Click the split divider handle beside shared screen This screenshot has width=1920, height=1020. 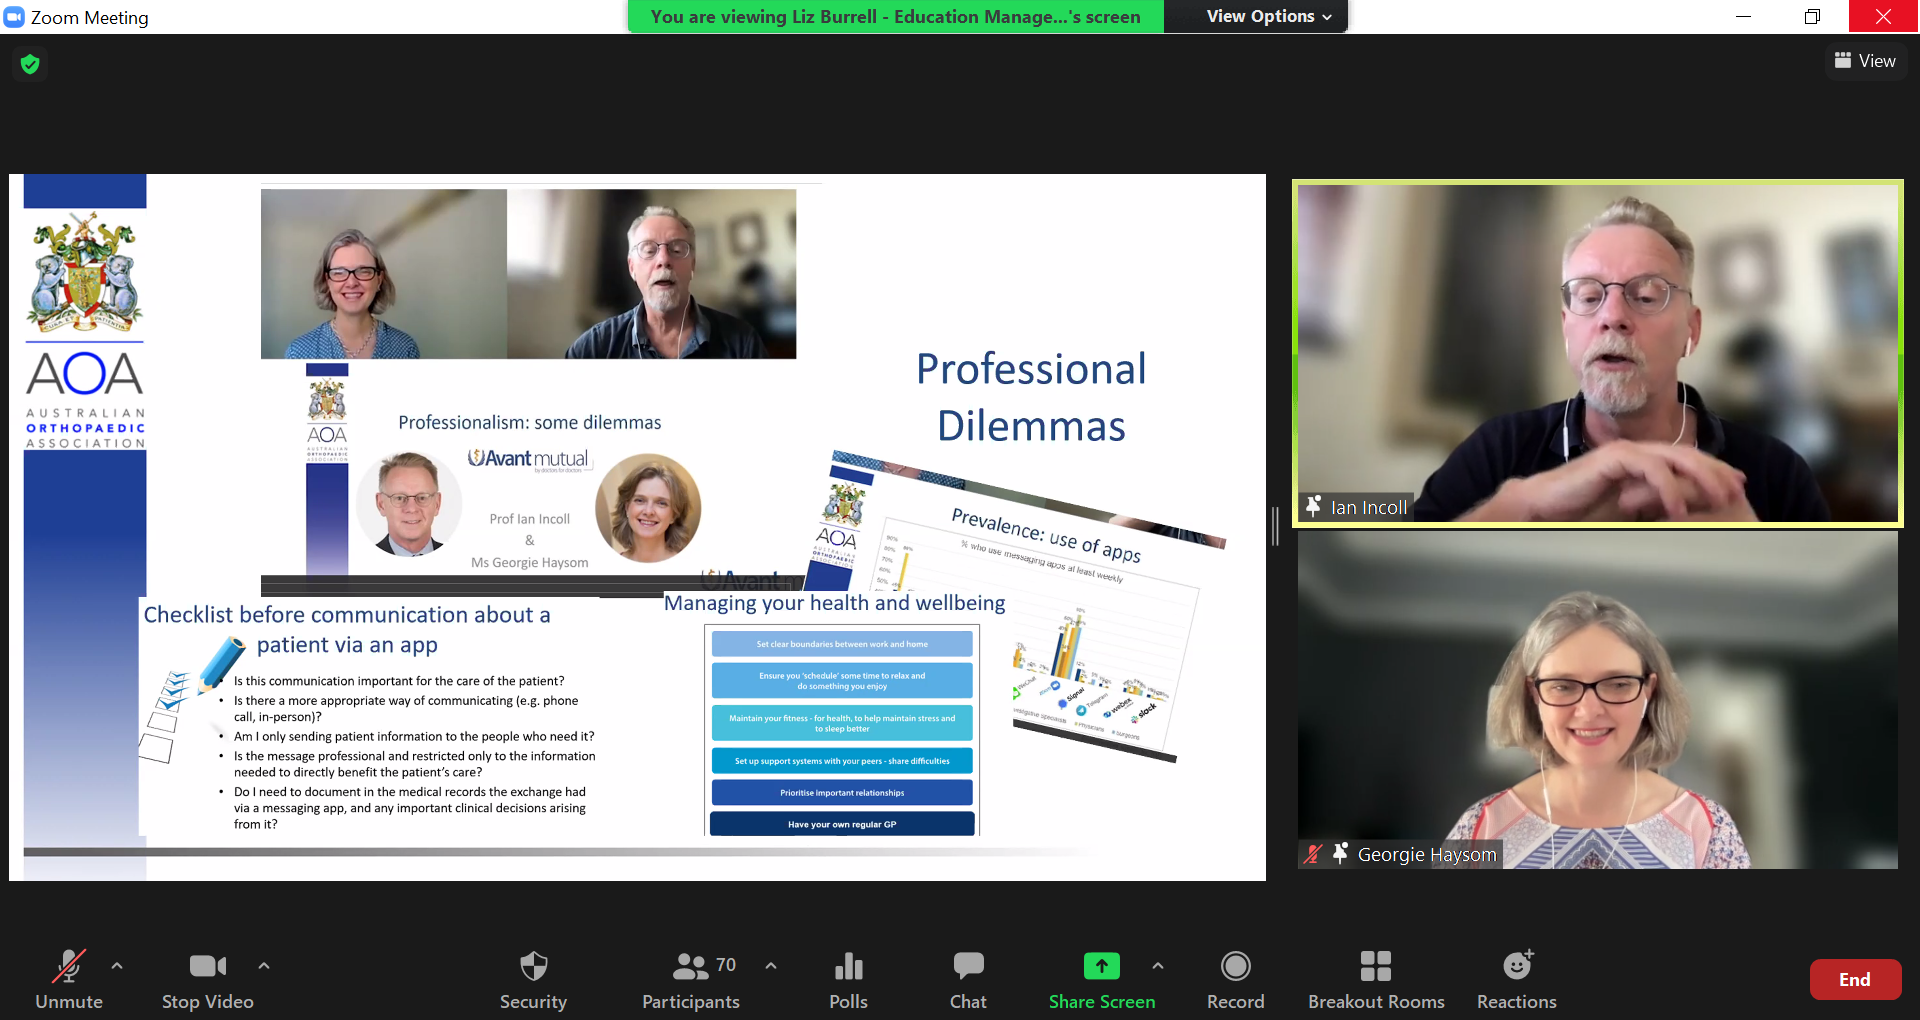(x=1276, y=526)
